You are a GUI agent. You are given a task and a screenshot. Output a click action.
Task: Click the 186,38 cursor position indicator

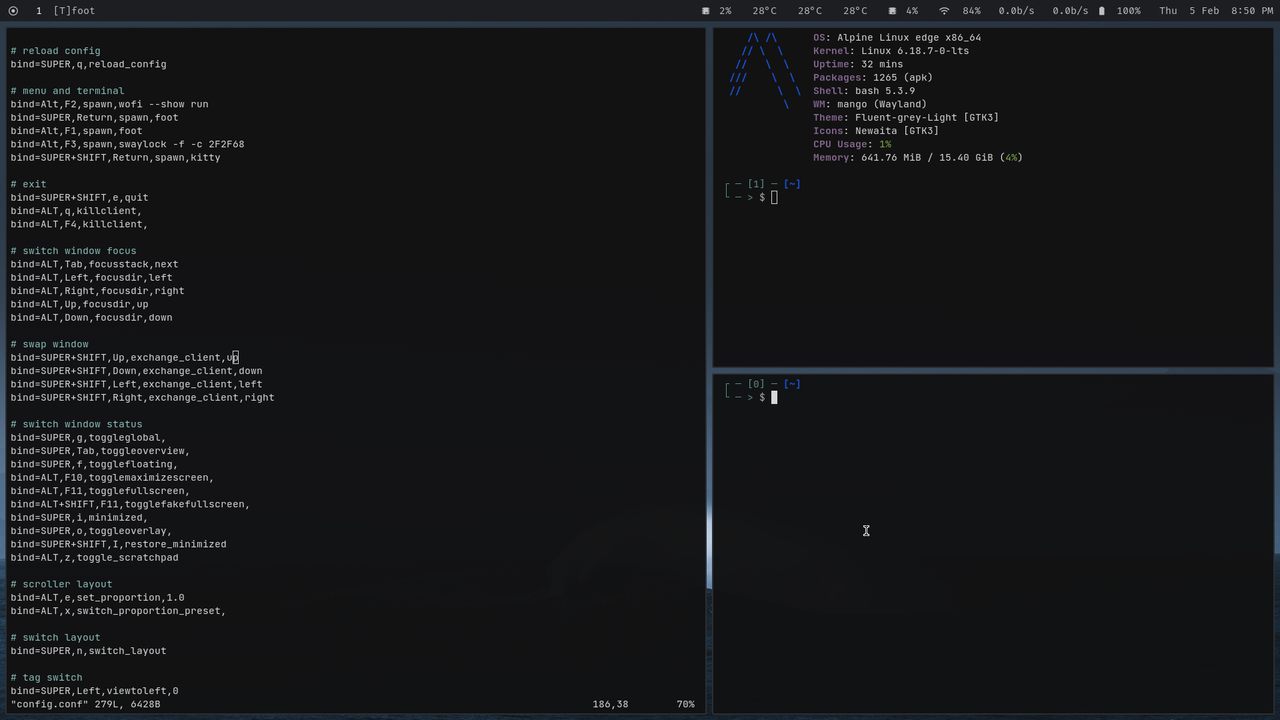point(611,704)
